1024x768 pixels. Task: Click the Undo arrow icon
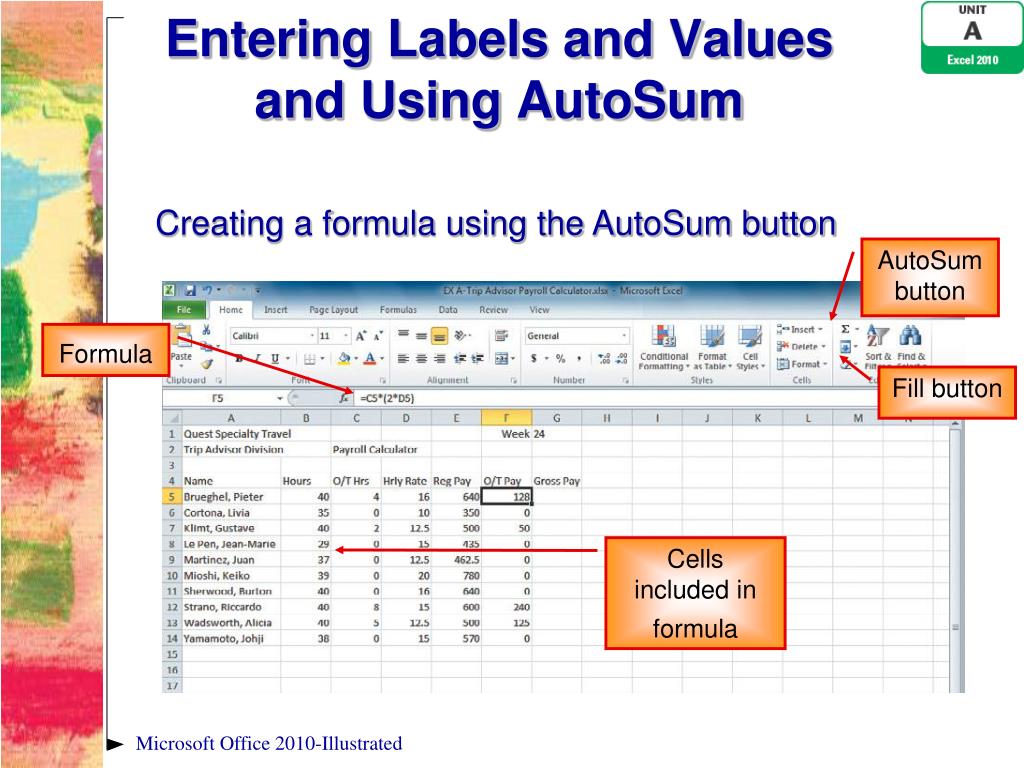pyautogui.click(x=207, y=290)
